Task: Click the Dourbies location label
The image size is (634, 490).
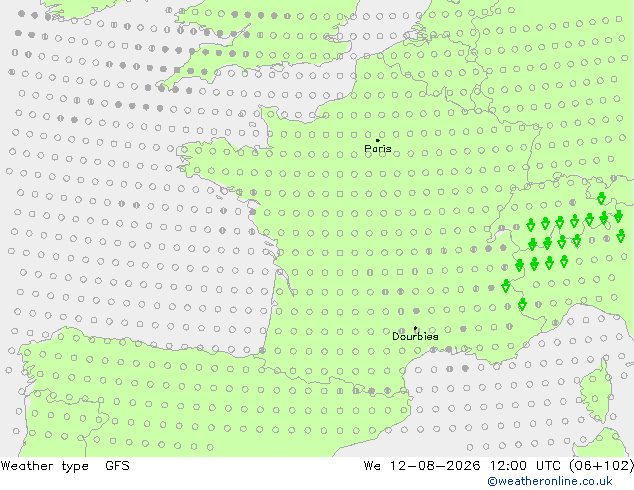Action: point(415,336)
